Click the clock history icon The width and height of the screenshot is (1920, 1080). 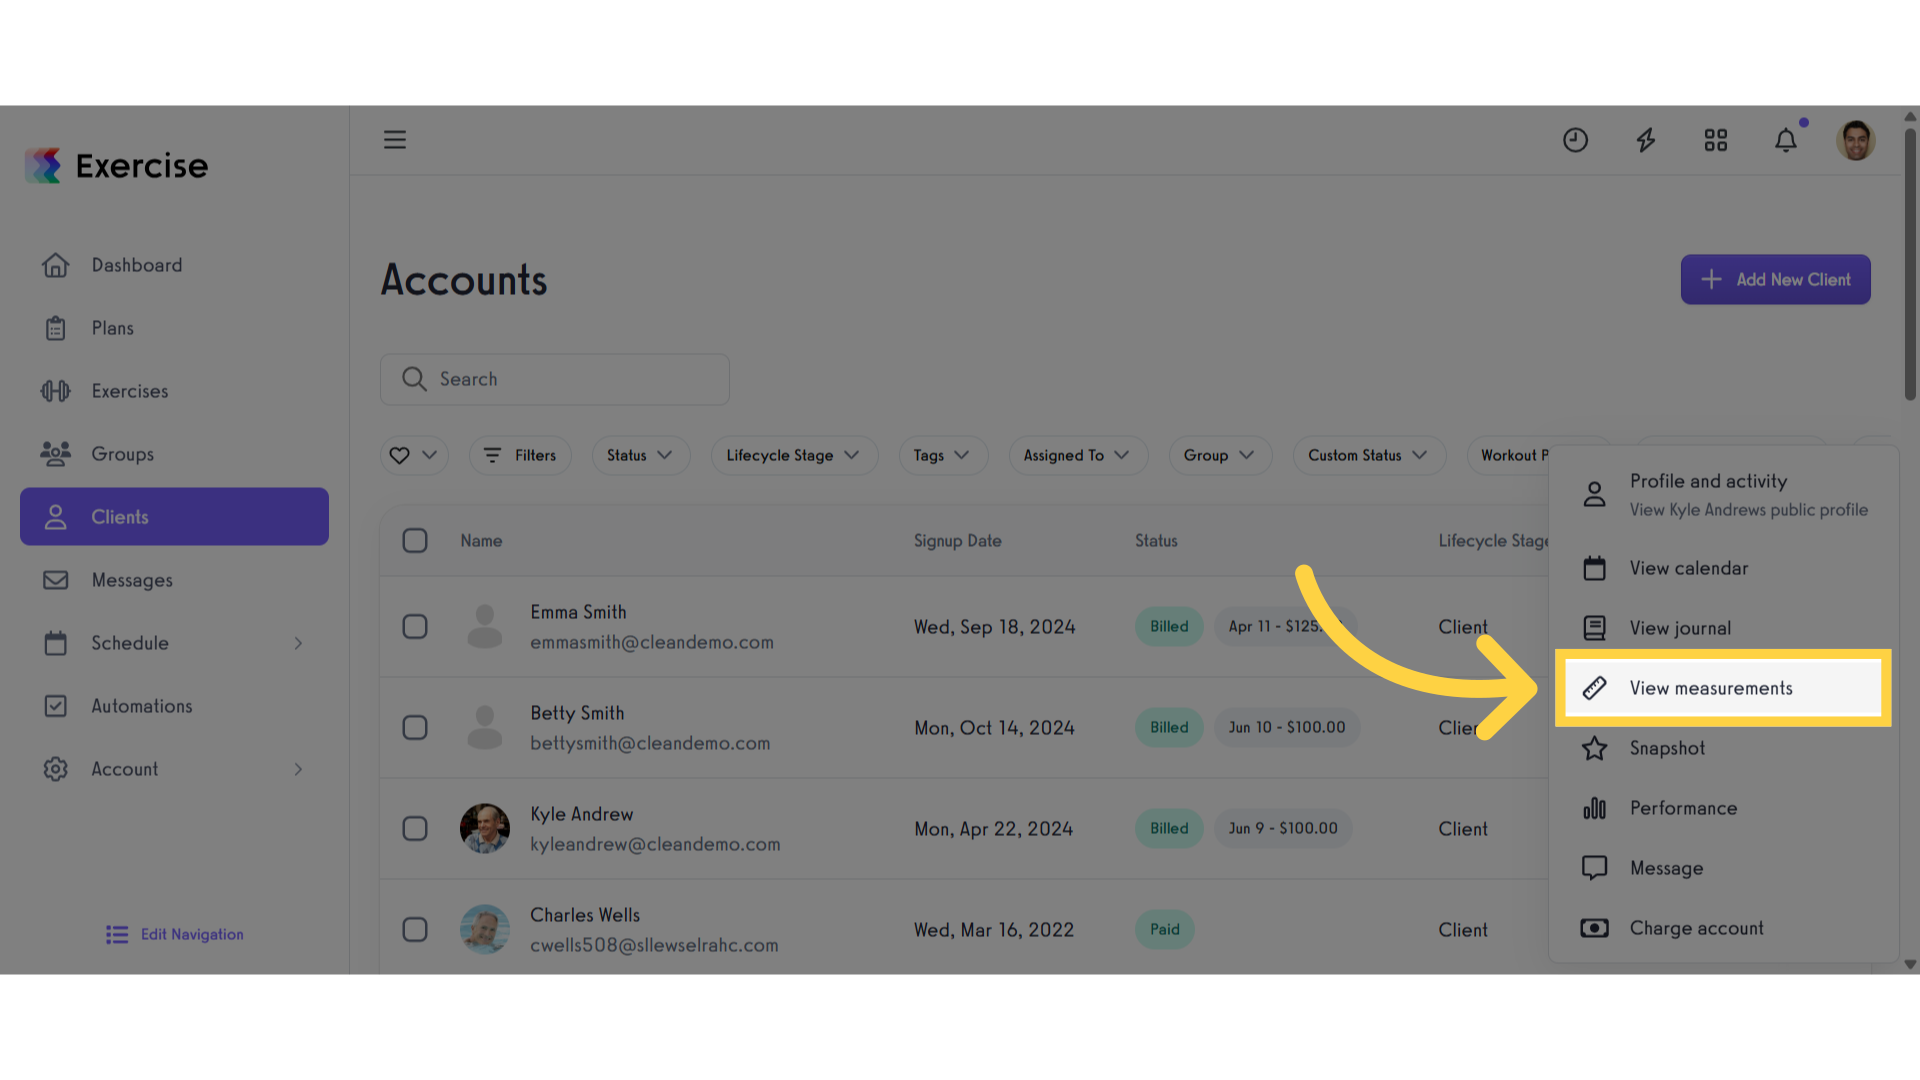1576,140
